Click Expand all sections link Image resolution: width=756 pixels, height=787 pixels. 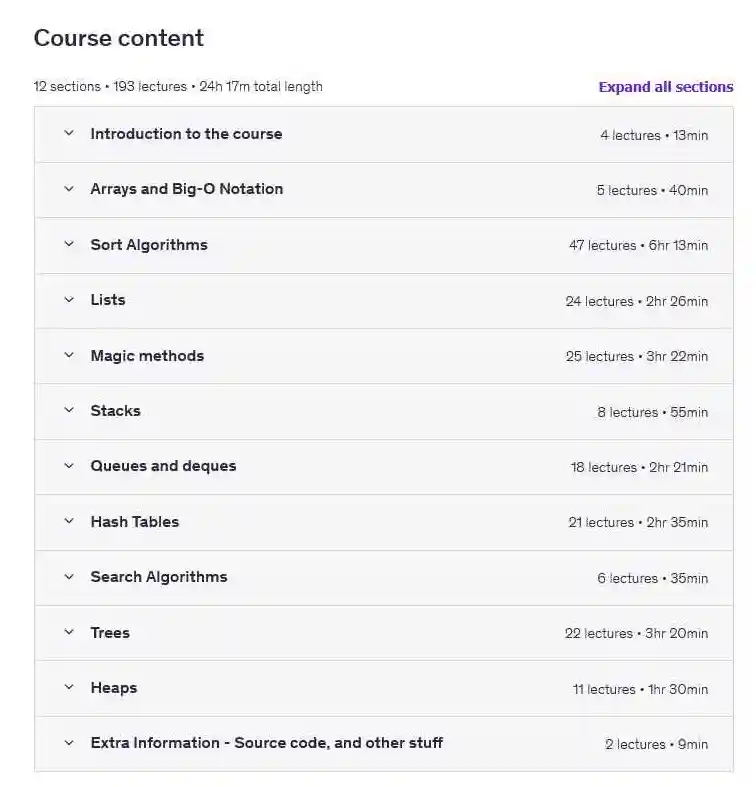[665, 87]
